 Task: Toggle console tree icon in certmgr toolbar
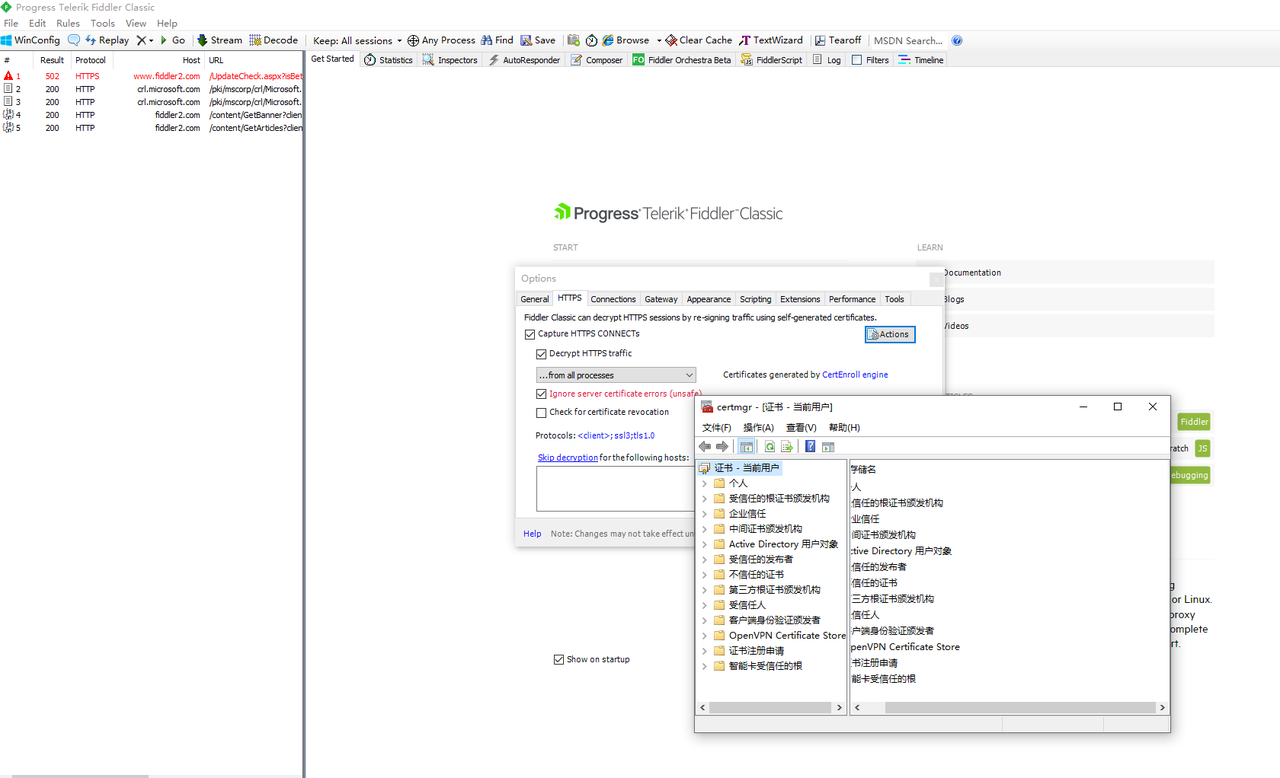click(x=747, y=447)
